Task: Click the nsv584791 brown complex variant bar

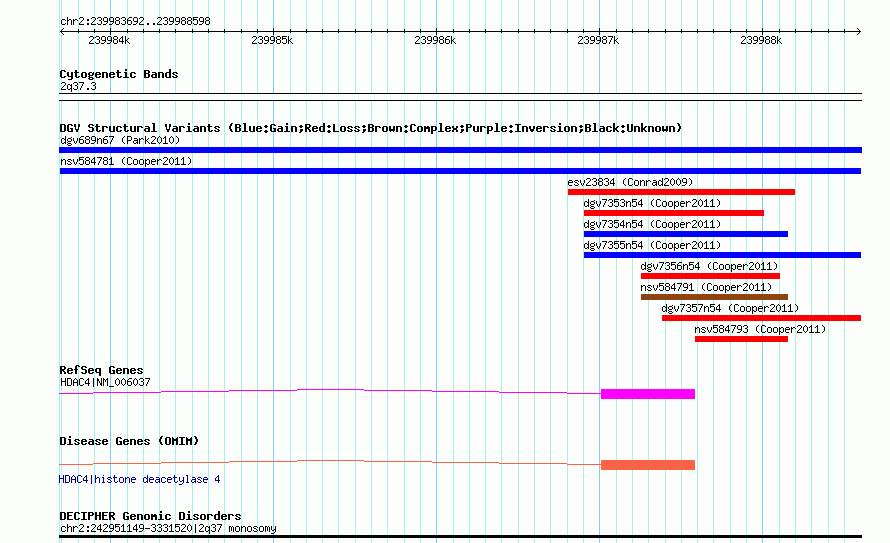Action: (x=714, y=297)
